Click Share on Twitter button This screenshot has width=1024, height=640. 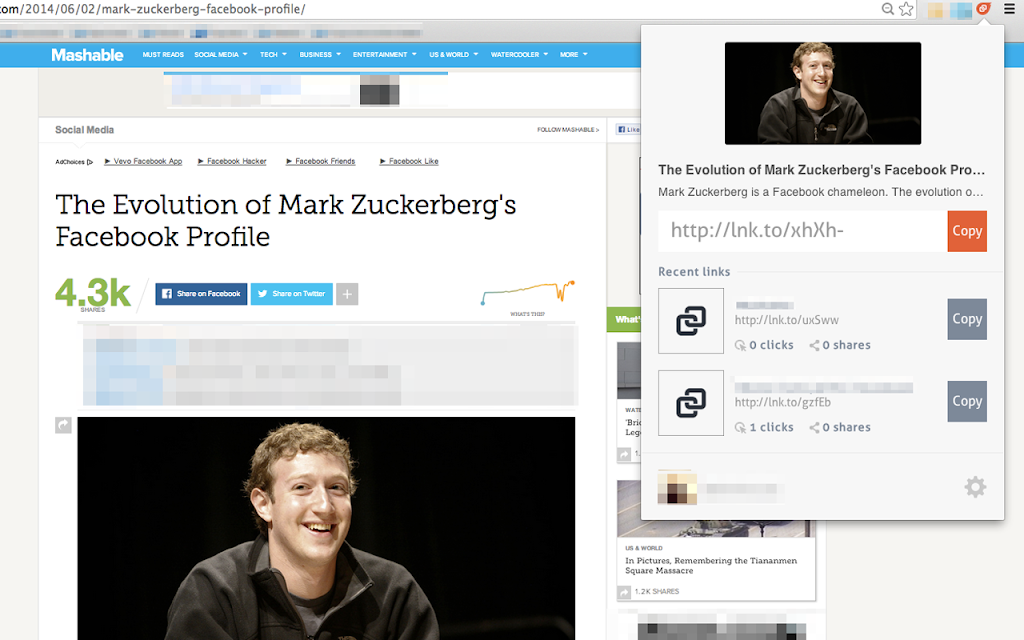click(x=292, y=294)
